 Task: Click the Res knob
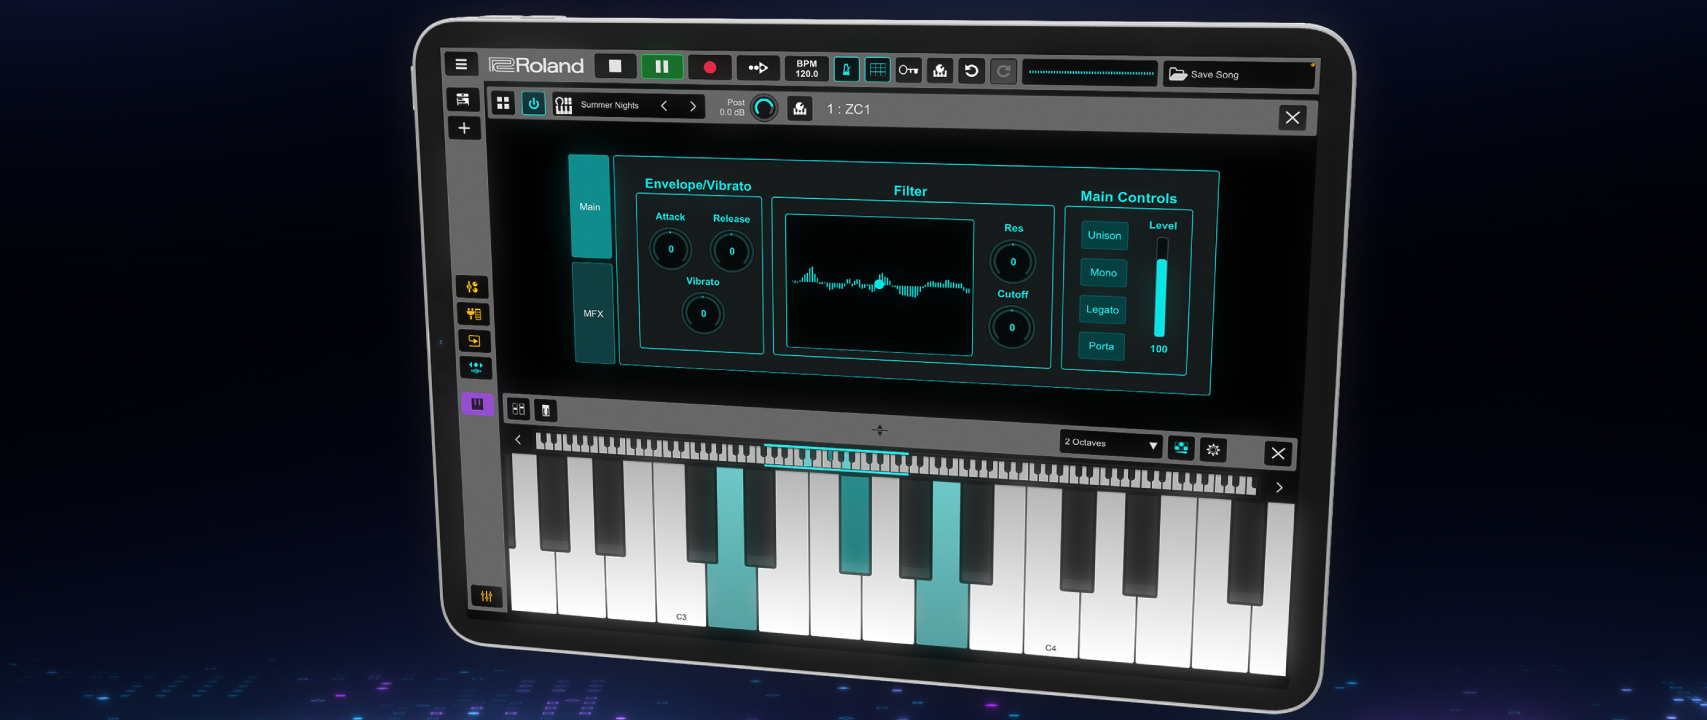point(1012,262)
